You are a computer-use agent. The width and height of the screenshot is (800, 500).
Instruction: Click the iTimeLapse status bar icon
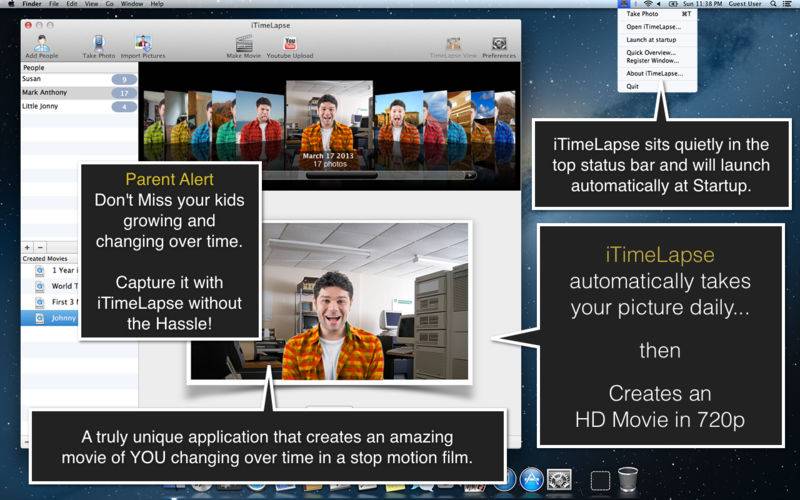tap(624, 4)
